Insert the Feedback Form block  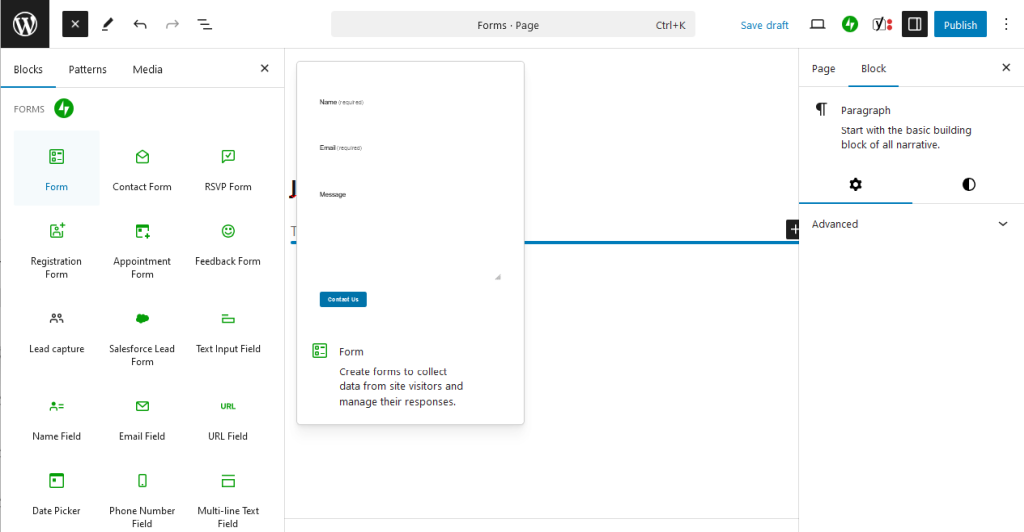tap(228, 249)
